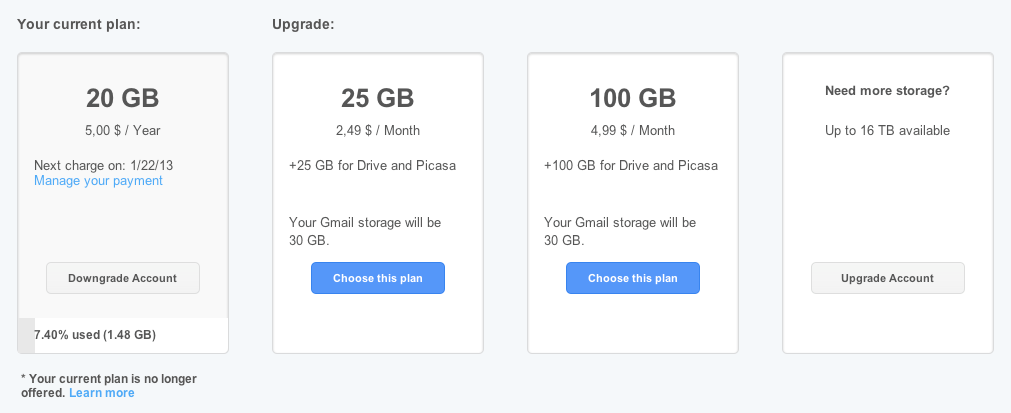Click the Up to 16 TB available text
The image size is (1011, 413).
point(887,131)
